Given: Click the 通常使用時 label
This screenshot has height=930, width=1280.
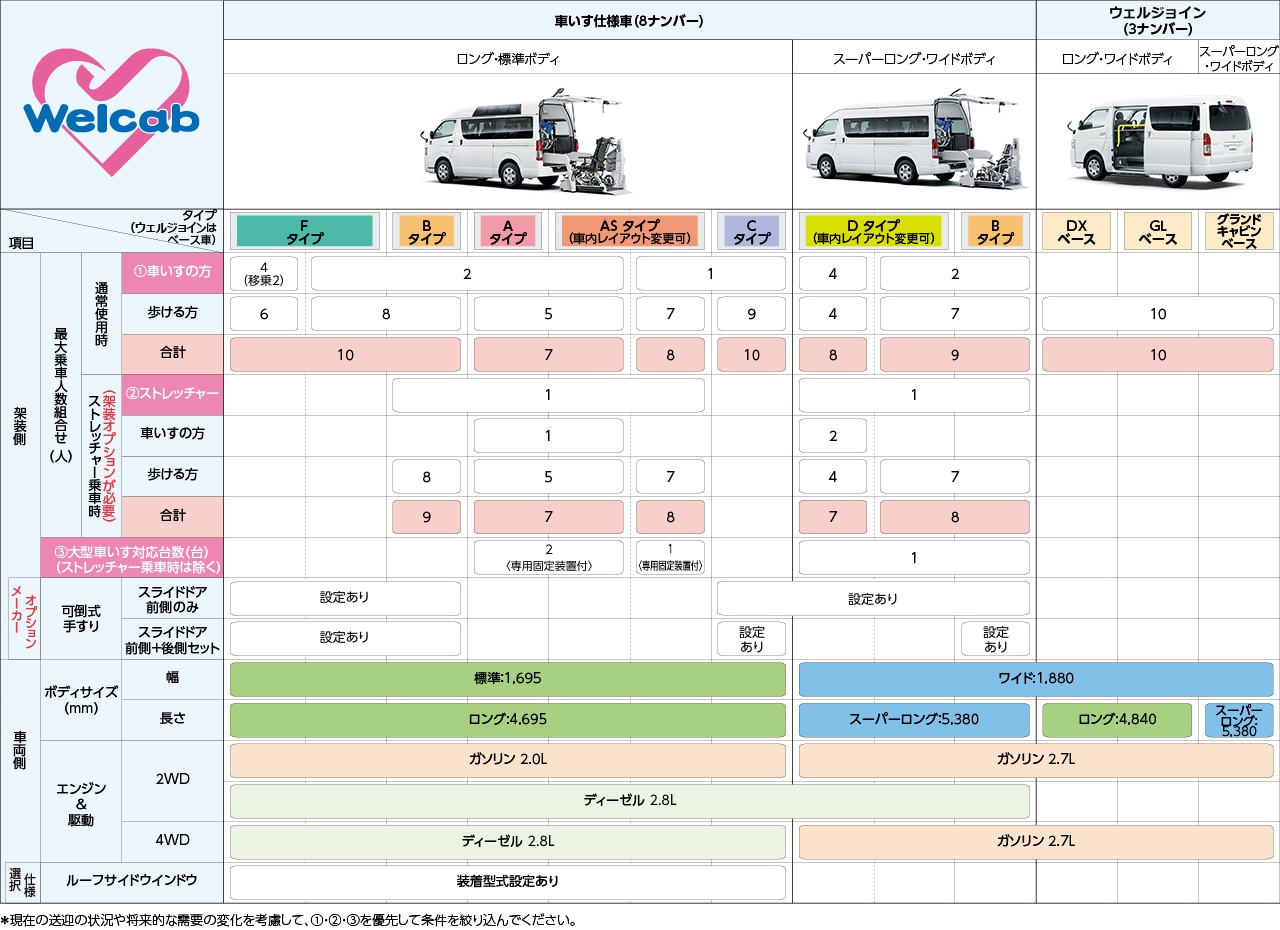Looking at the screenshot, I should (101, 314).
